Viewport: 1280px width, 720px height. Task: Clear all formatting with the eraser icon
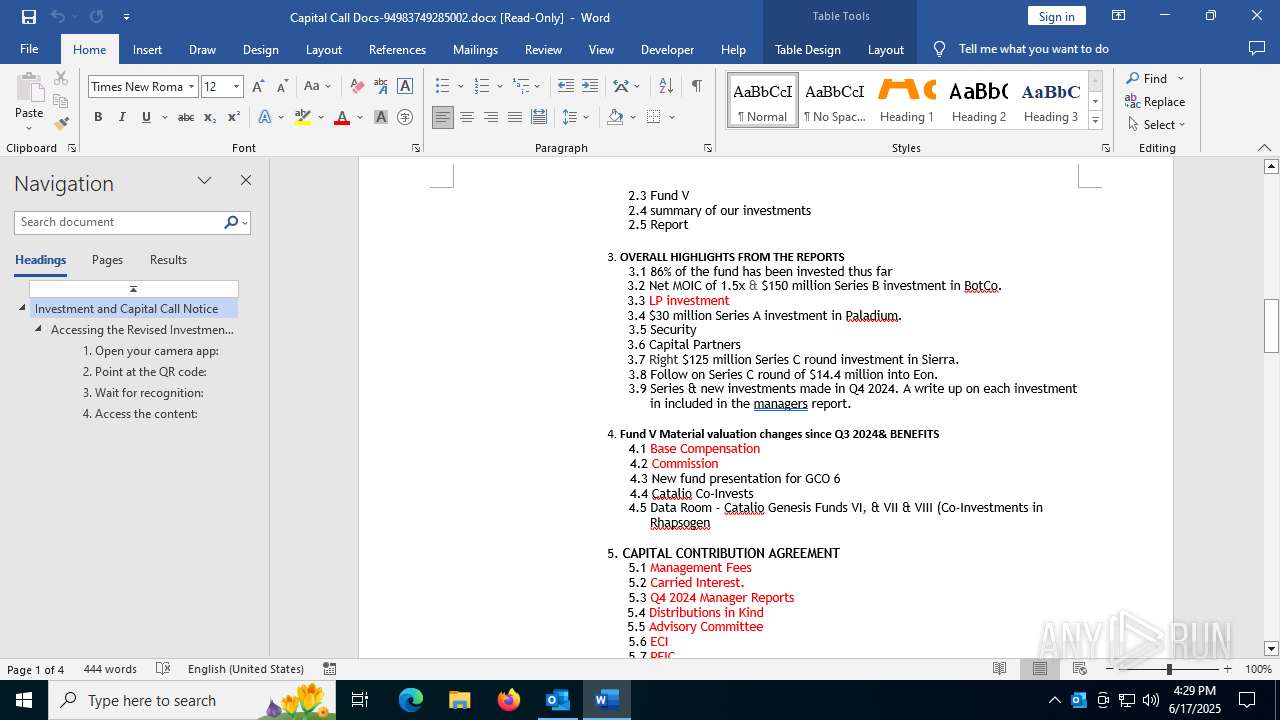pos(357,87)
